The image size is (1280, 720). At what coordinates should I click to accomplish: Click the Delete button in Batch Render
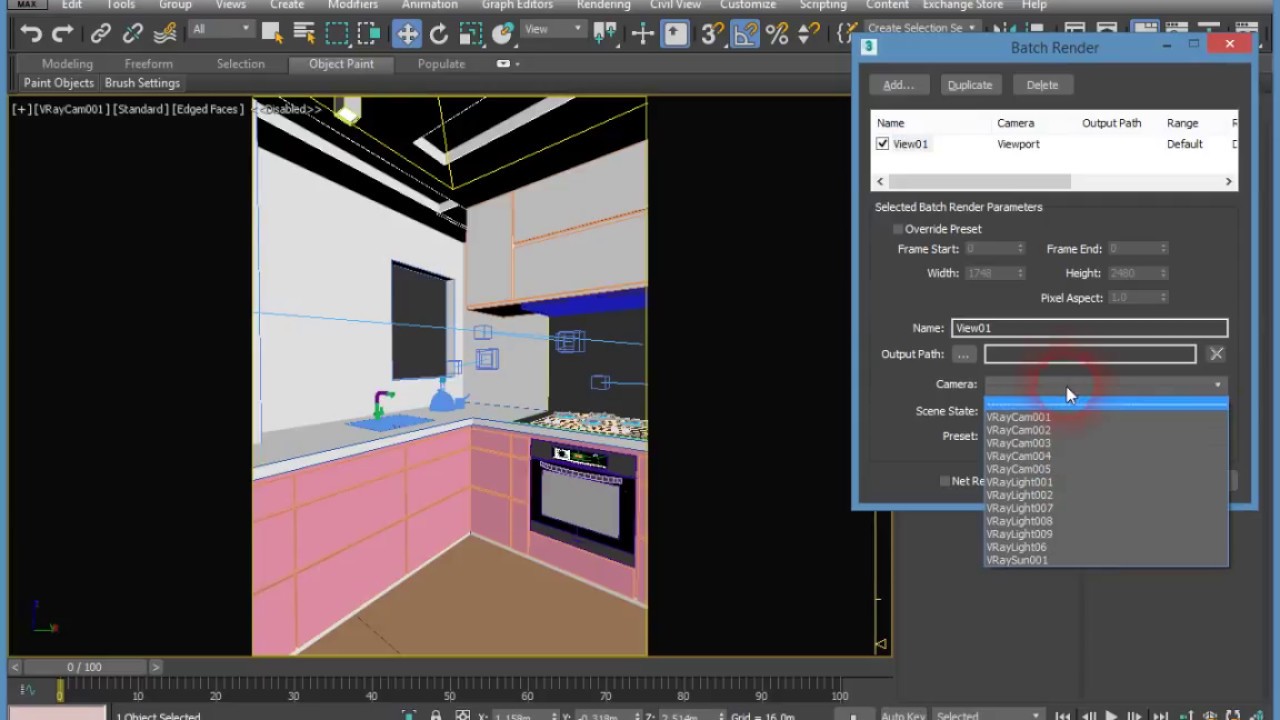point(1042,85)
